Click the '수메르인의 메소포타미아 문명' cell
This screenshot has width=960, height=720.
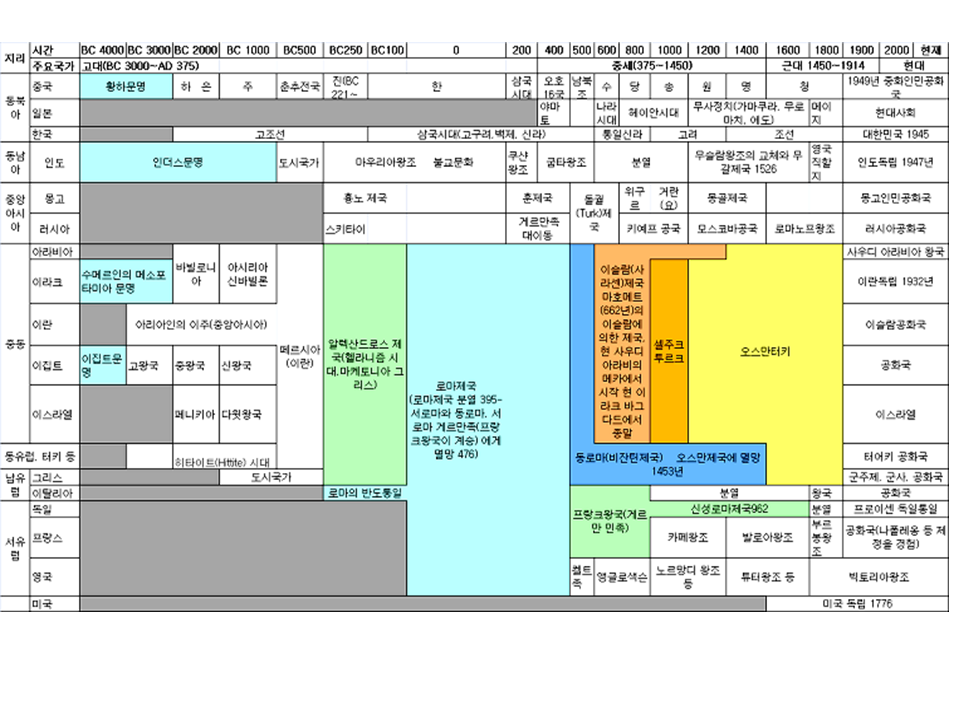126,282
